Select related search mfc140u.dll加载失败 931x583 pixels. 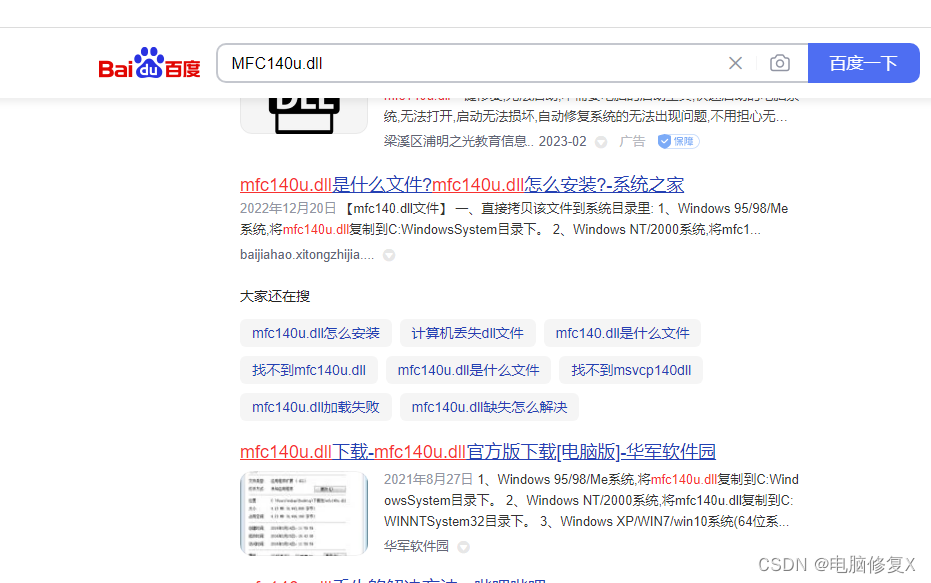pyautogui.click(x=316, y=407)
